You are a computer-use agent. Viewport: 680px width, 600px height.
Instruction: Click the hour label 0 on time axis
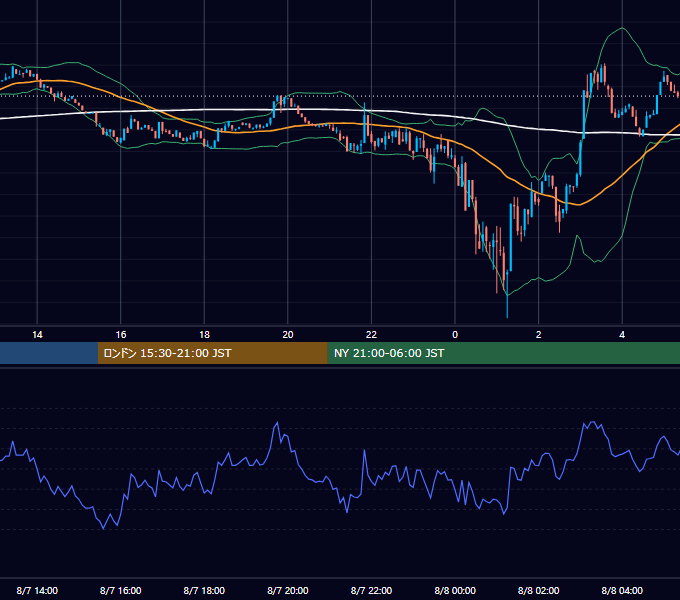click(455, 335)
